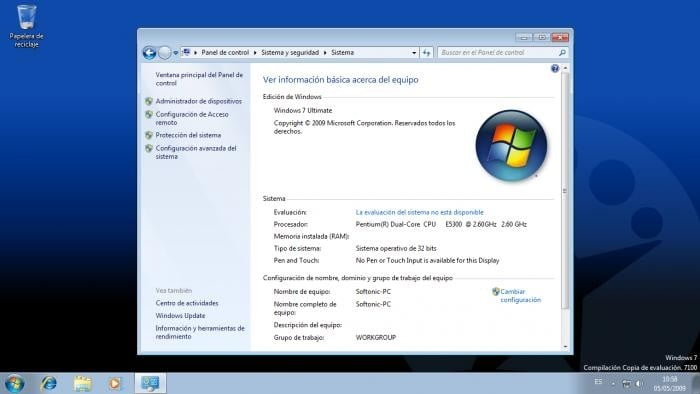Open Windows Explorer folder taskbar icon
Screen dimensions: 700x394
click(x=82, y=383)
